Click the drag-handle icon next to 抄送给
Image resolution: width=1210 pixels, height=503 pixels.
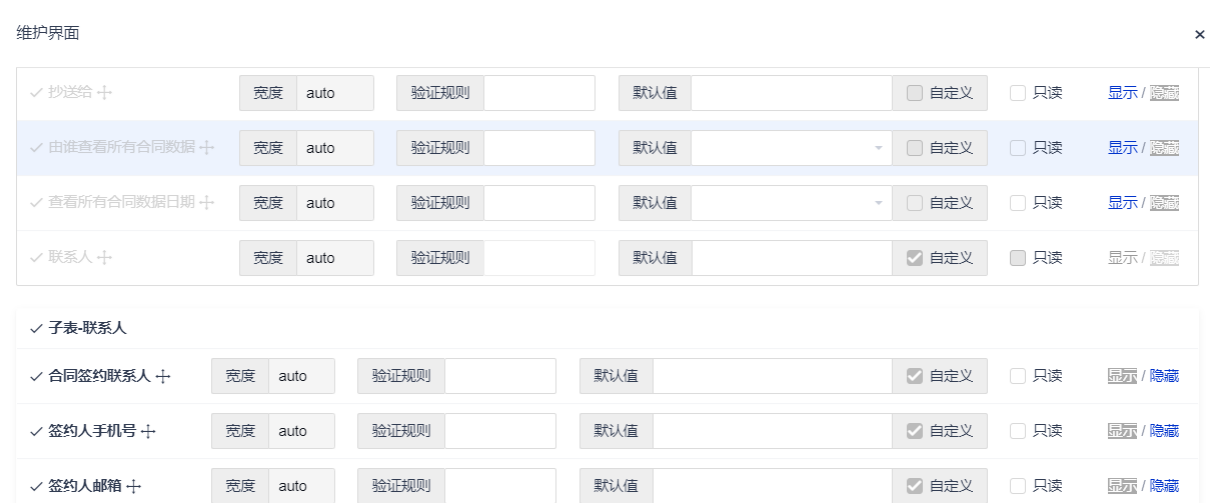(x=105, y=93)
